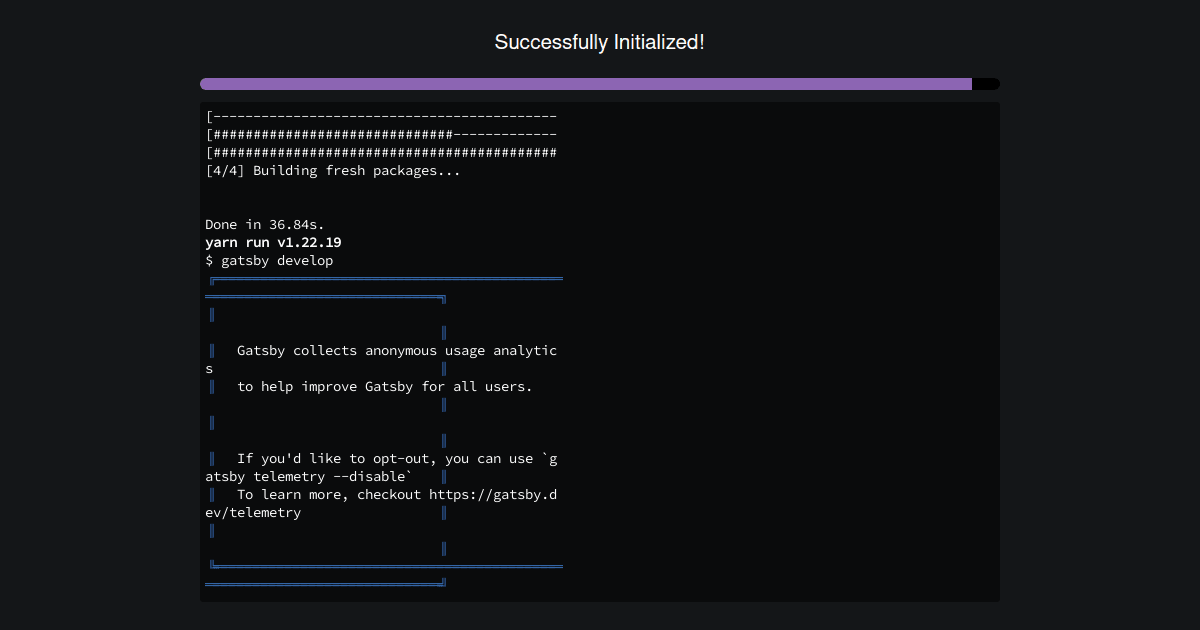Click the Successfully Initialized heading

coord(599,42)
